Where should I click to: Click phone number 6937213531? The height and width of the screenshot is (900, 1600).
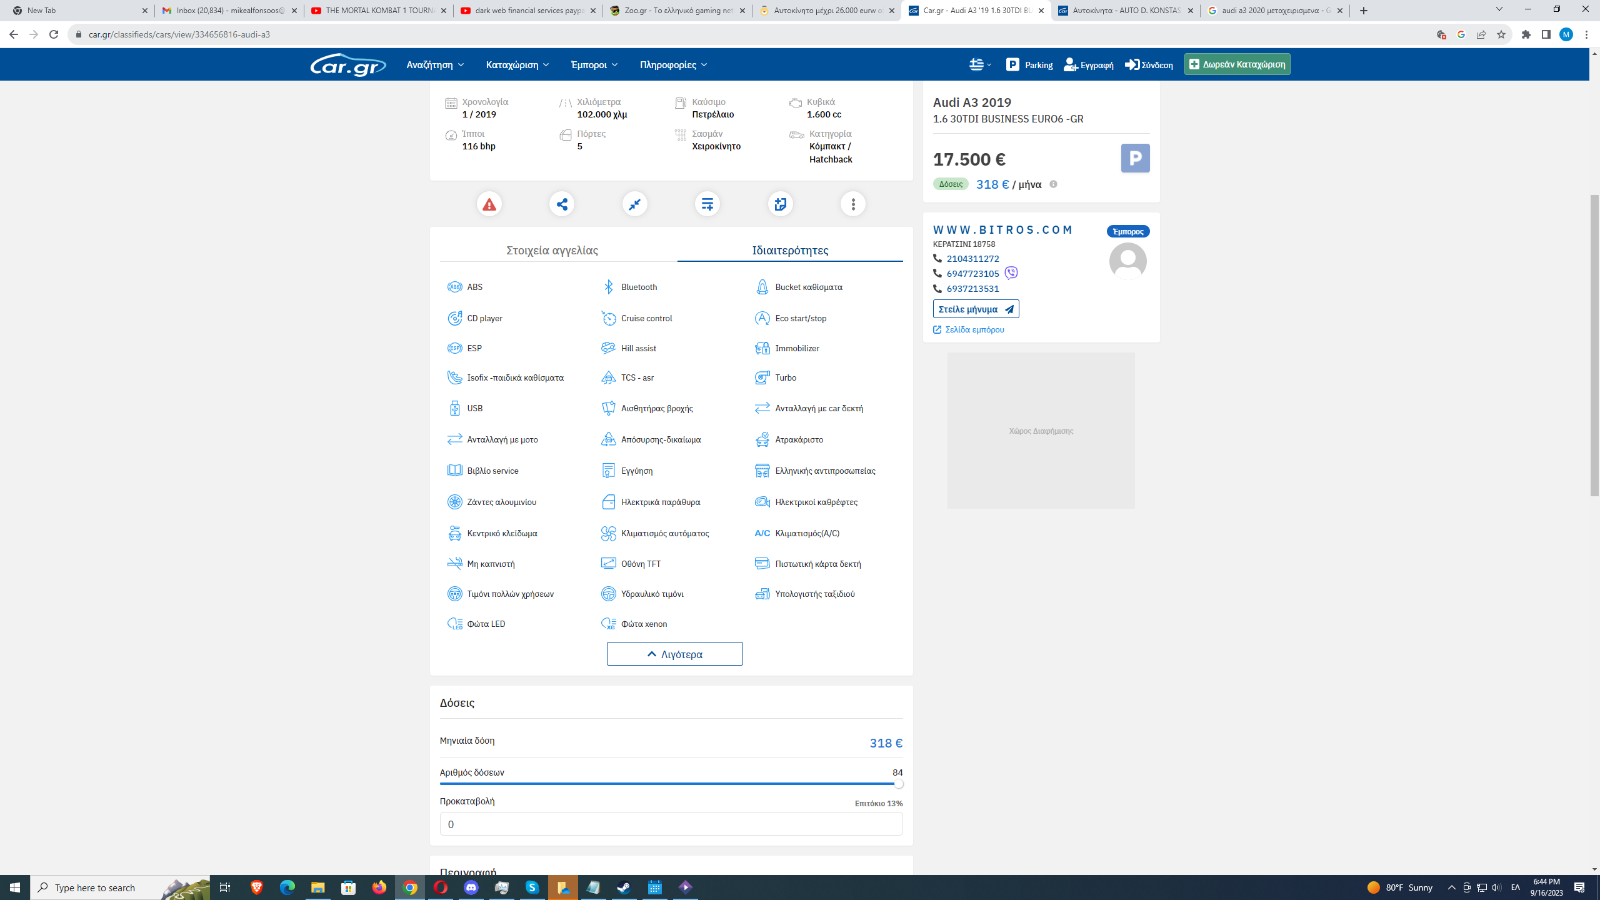pyautogui.click(x=973, y=289)
